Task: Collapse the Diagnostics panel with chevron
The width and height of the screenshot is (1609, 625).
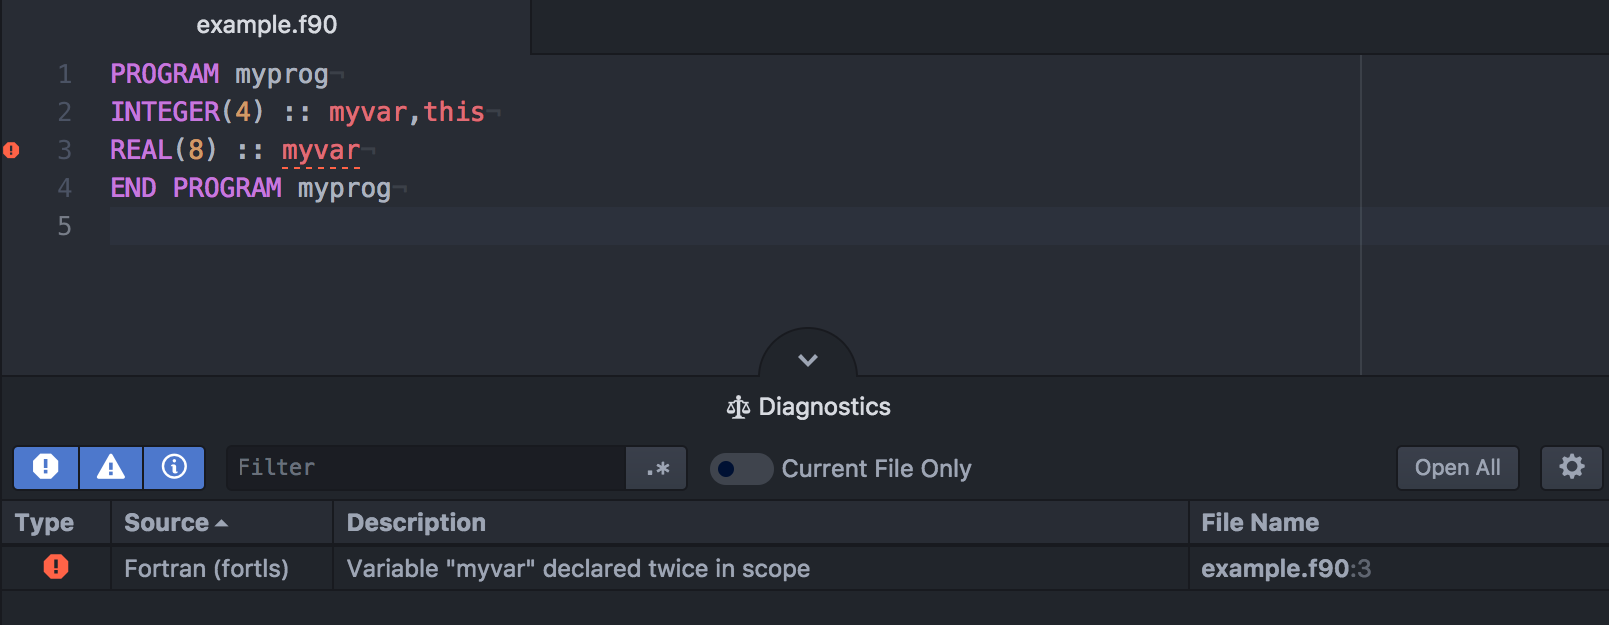Action: click(808, 359)
